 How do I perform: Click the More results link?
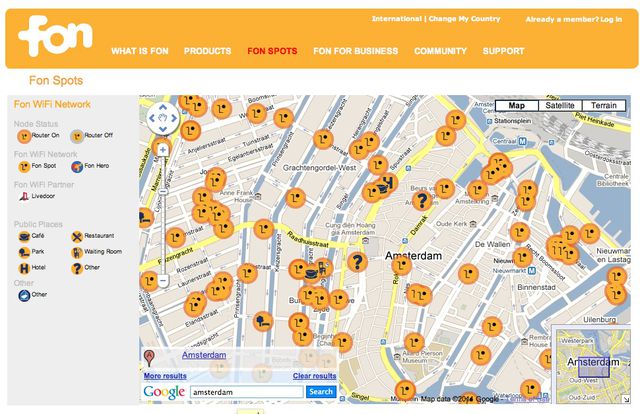pyautogui.click(x=165, y=376)
